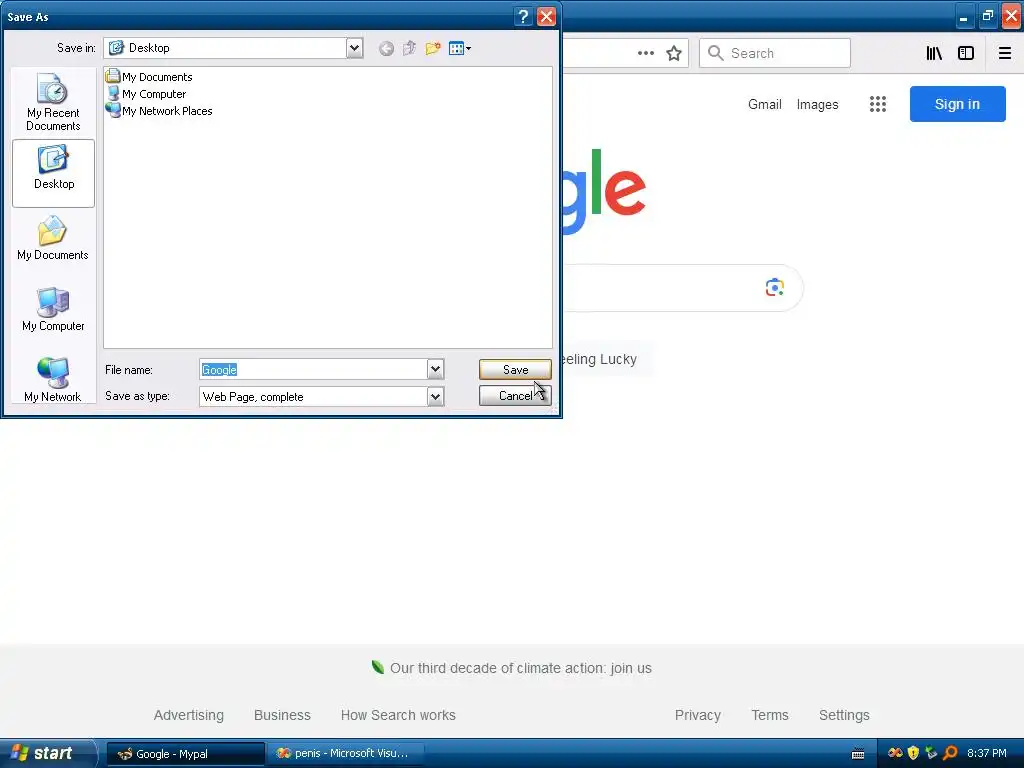Click the Cancel button
The height and width of the screenshot is (768, 1024).
click(515, 396)
